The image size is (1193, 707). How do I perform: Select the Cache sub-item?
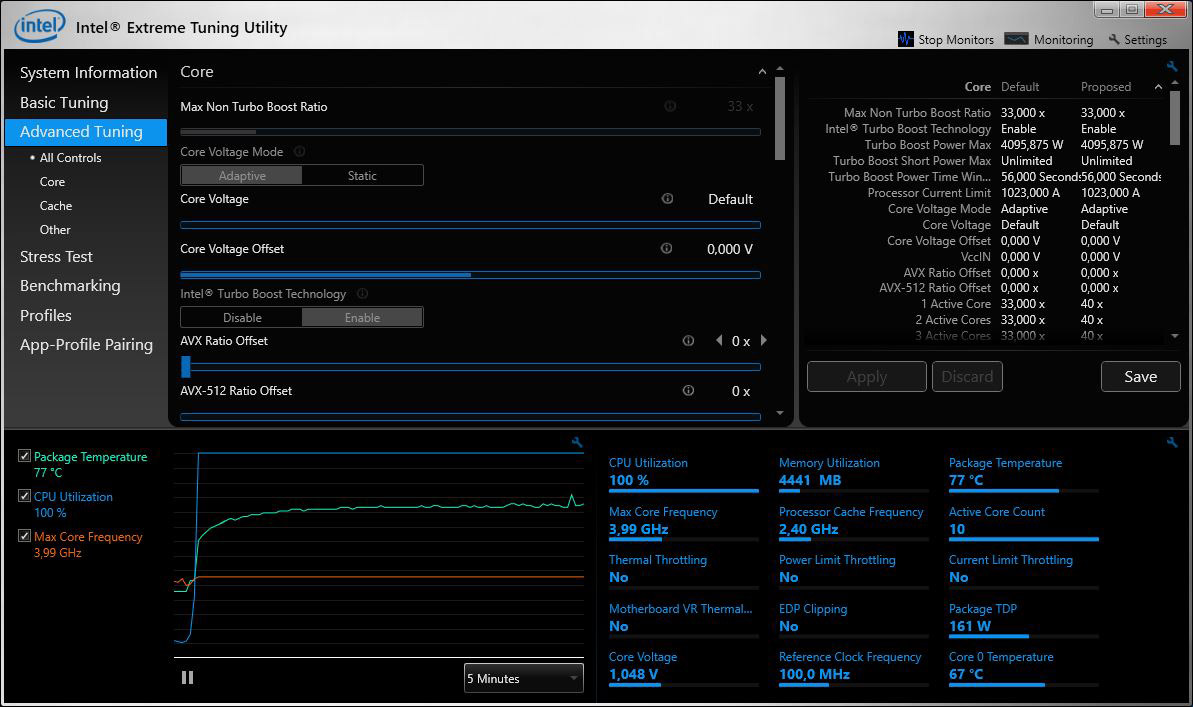pos(56,205)
